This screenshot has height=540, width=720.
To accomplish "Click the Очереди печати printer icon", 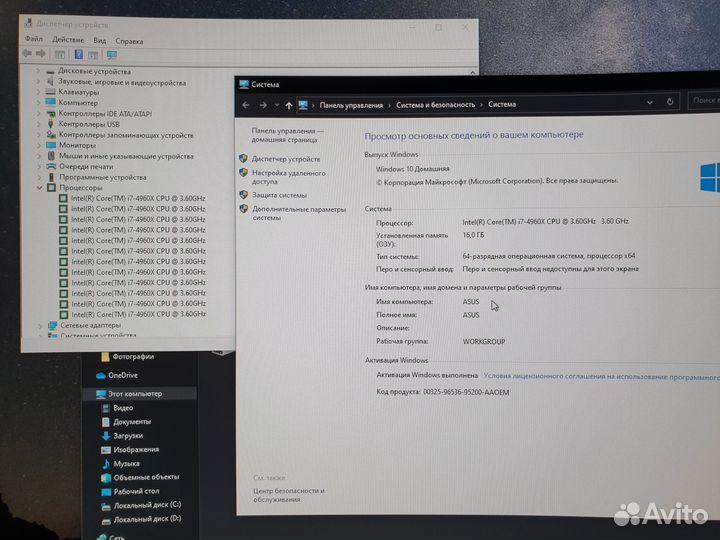I will 51,166.
